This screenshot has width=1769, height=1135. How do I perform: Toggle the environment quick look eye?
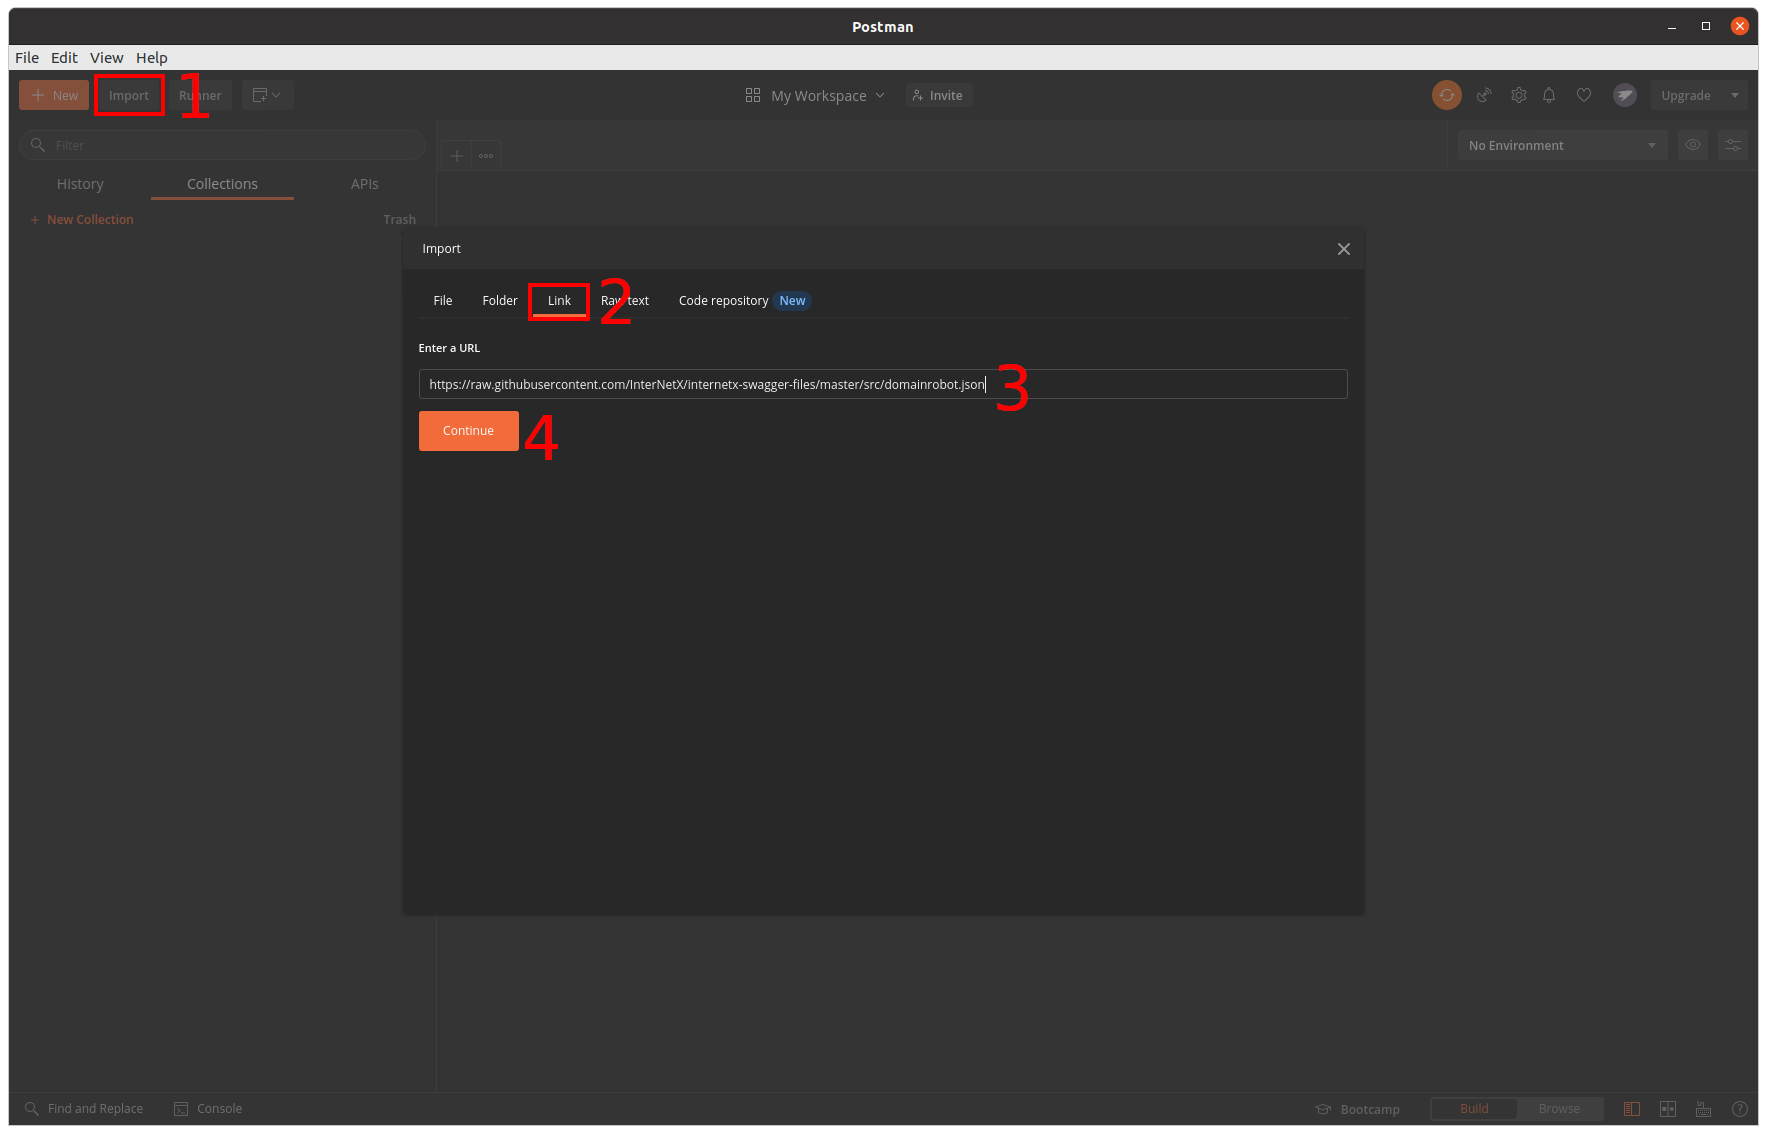[x=1693, y=146]
